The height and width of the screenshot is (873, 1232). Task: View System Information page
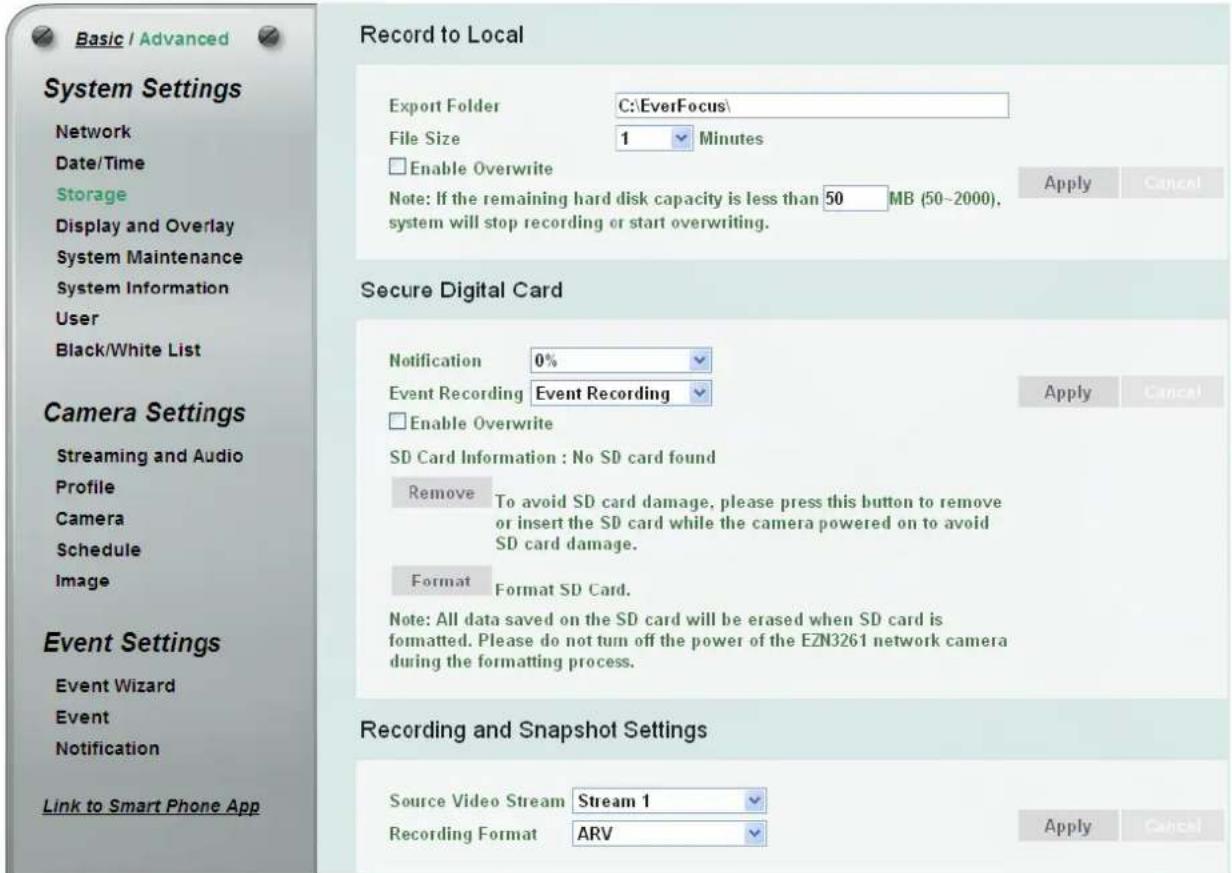point(144,288)
